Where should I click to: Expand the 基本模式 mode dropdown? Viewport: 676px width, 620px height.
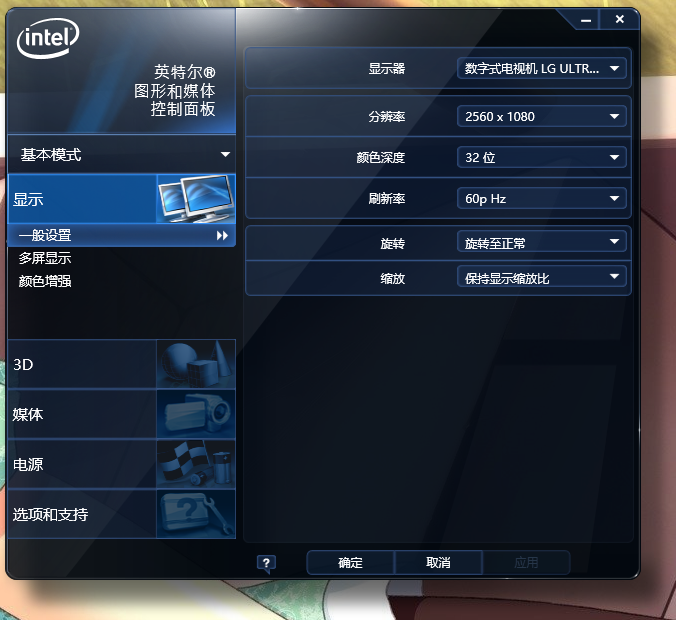point(121,154)
